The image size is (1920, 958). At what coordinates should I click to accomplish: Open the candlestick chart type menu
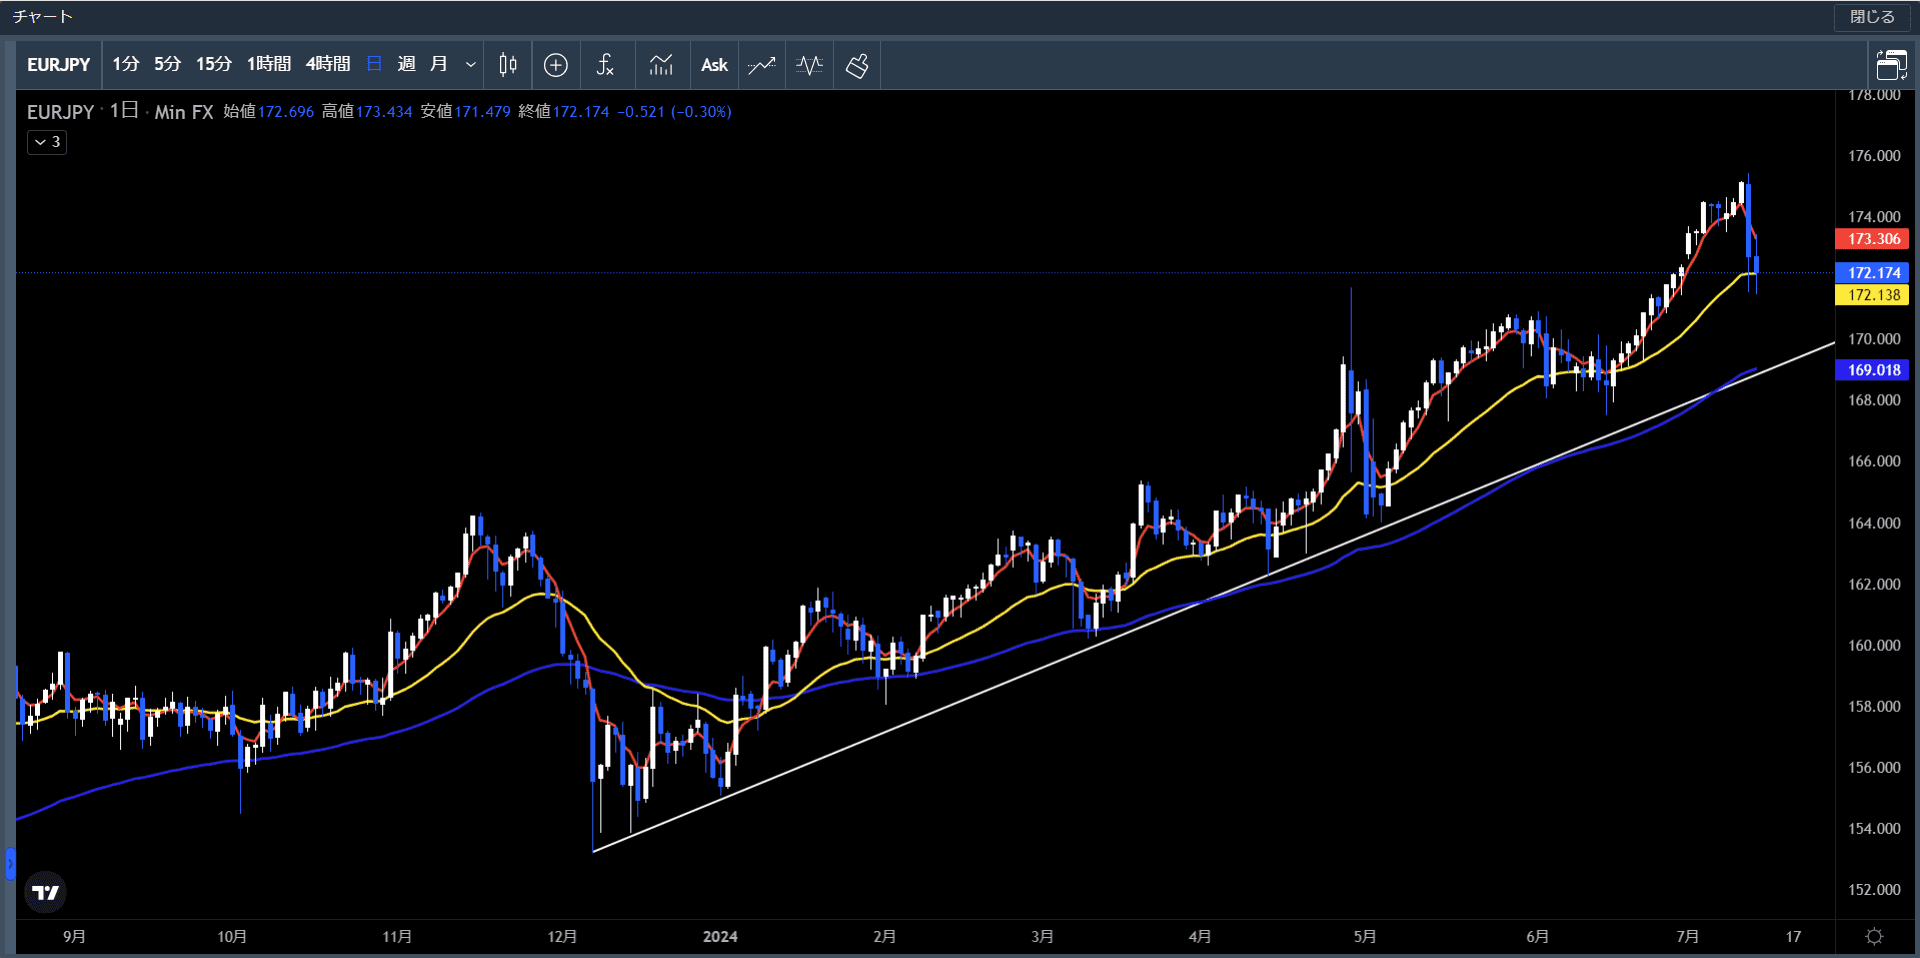tap(508, 65)
